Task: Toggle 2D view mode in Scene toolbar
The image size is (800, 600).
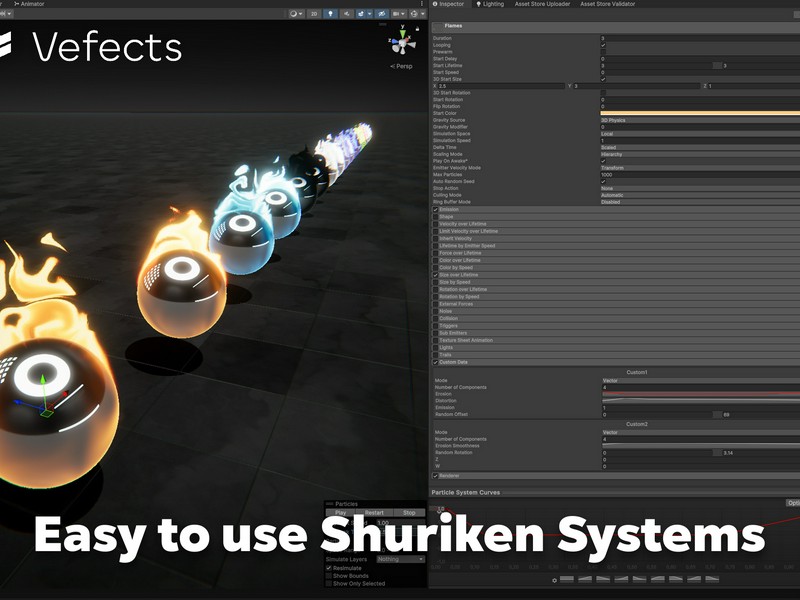Action: [314, 14]
